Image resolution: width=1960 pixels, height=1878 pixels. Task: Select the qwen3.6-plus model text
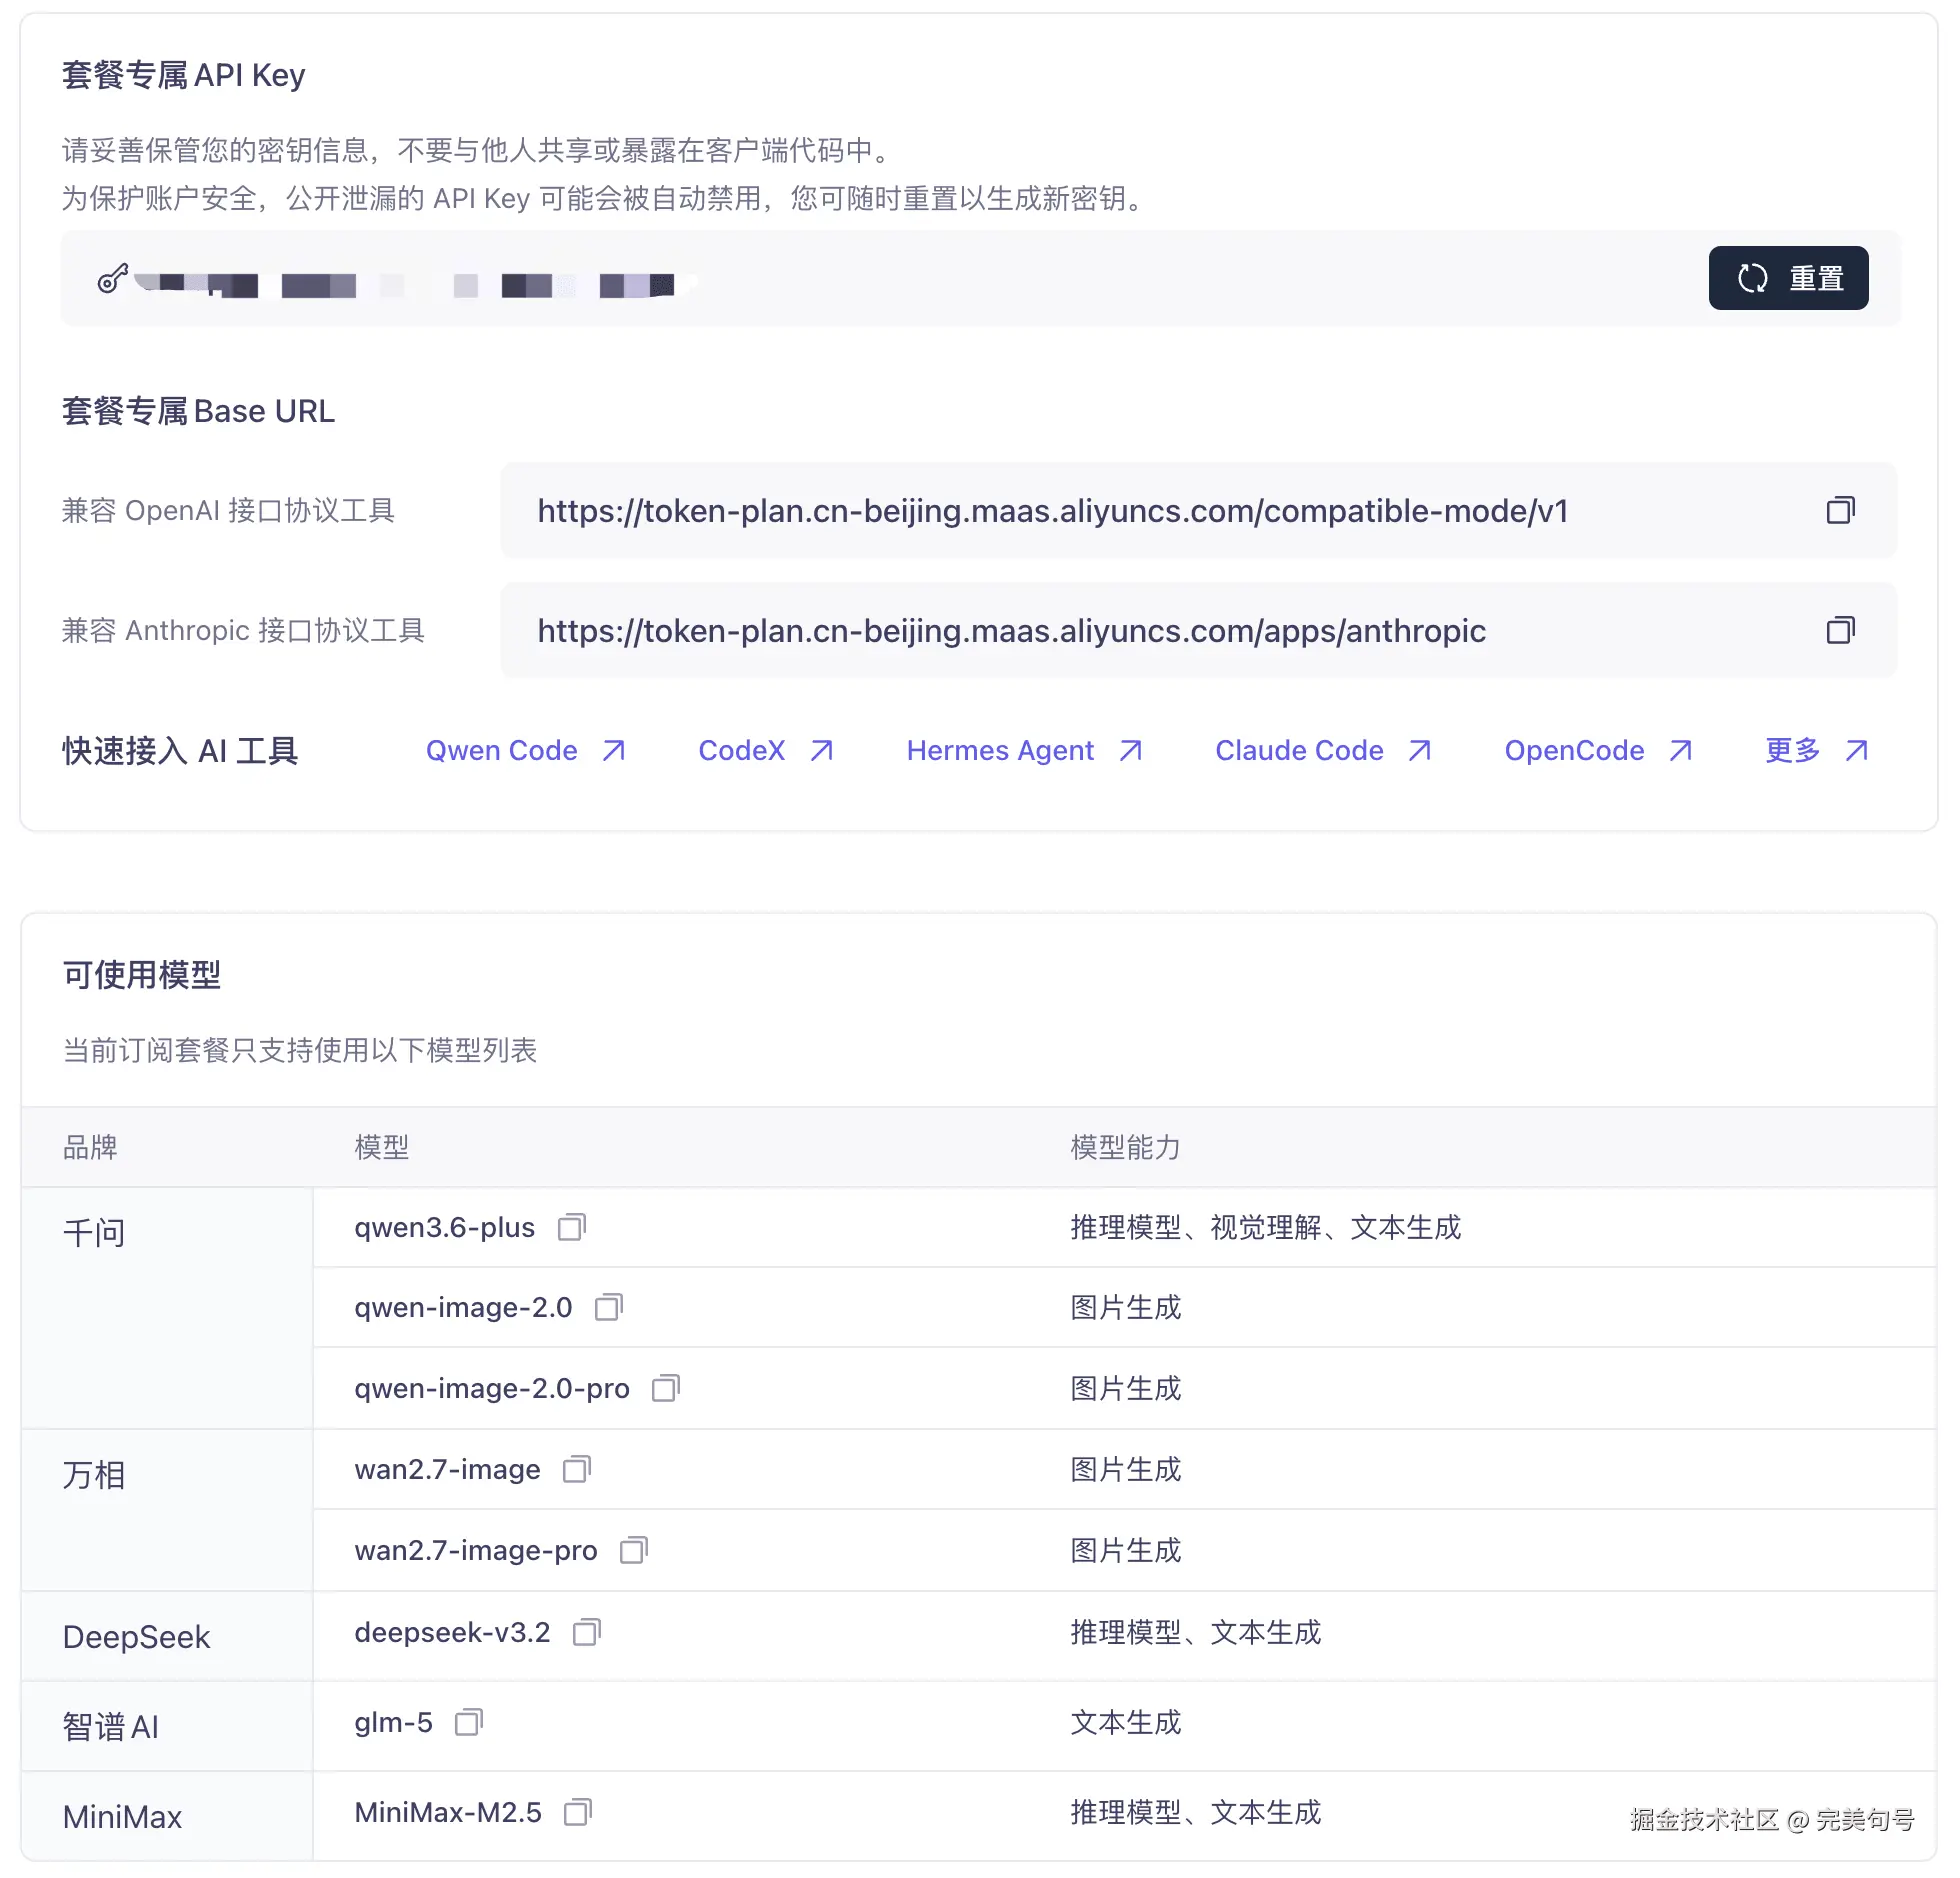(445, 1227)
